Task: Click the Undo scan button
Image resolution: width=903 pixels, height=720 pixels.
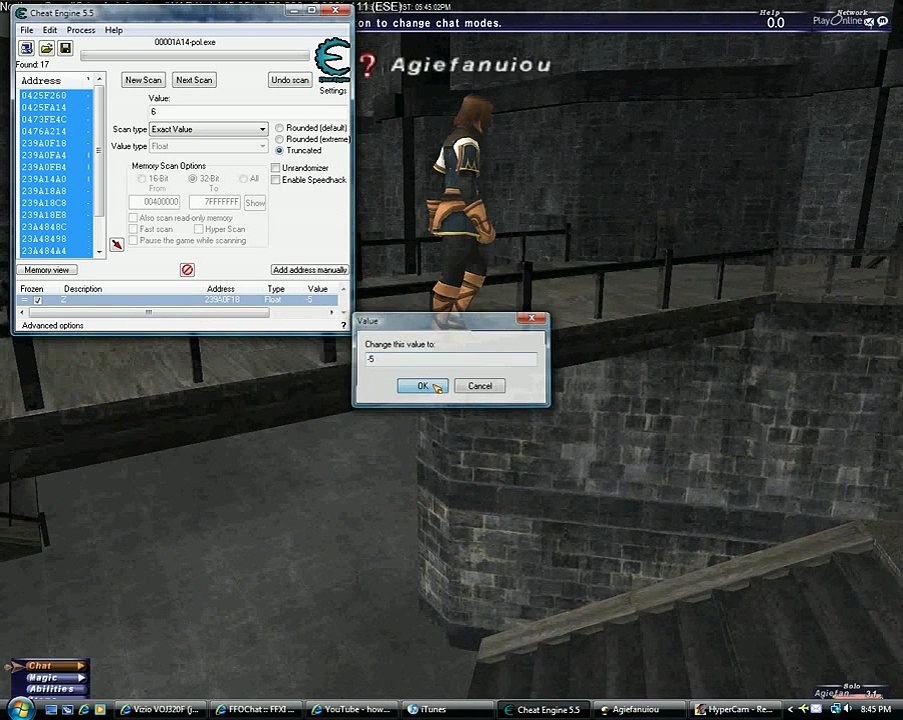Action: [x=290, y=80]
